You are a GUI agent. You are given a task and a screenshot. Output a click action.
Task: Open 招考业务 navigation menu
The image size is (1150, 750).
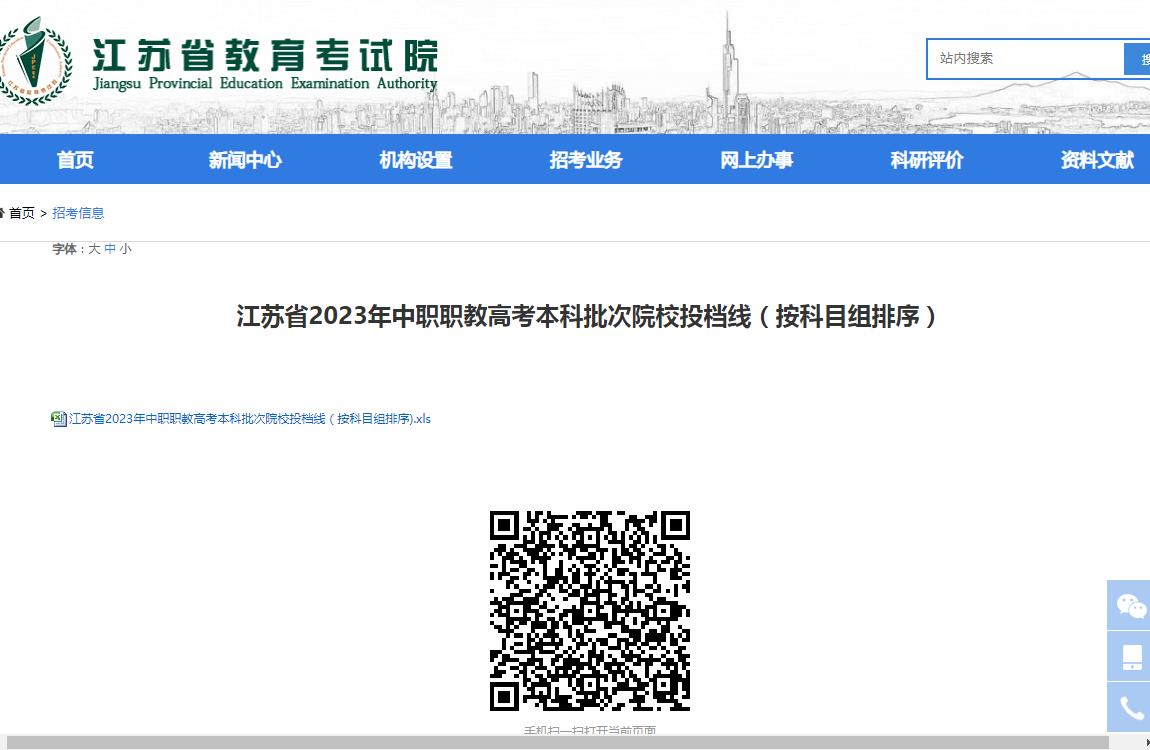[586, 160]
